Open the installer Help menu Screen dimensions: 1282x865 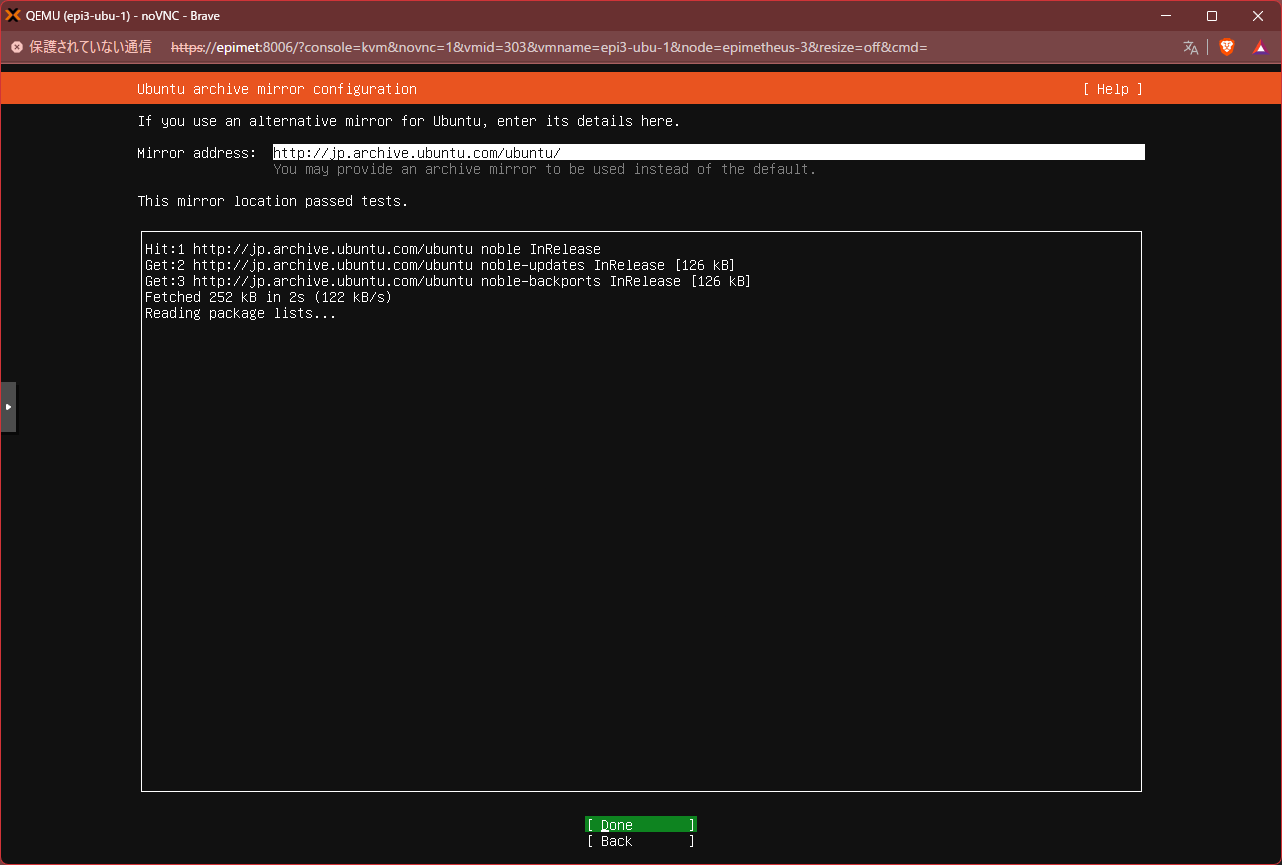1112,89
